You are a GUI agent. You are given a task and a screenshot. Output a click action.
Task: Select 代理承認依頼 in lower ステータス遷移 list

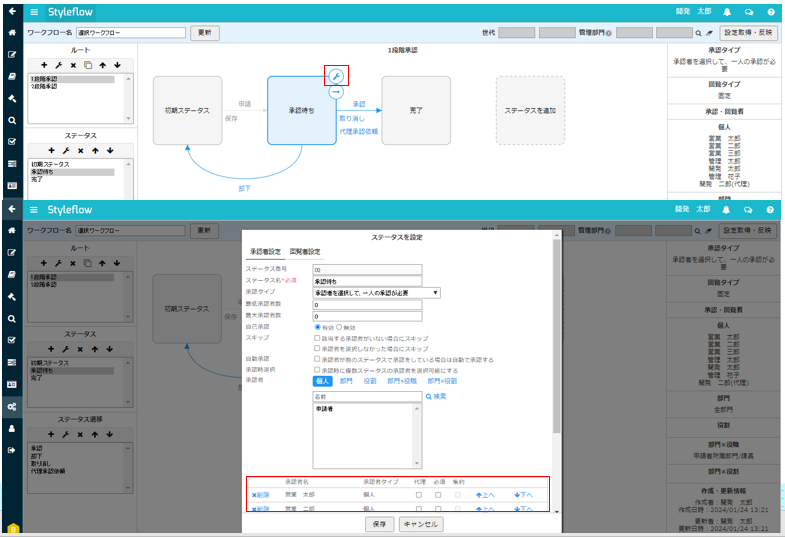[x=48, y=471]
